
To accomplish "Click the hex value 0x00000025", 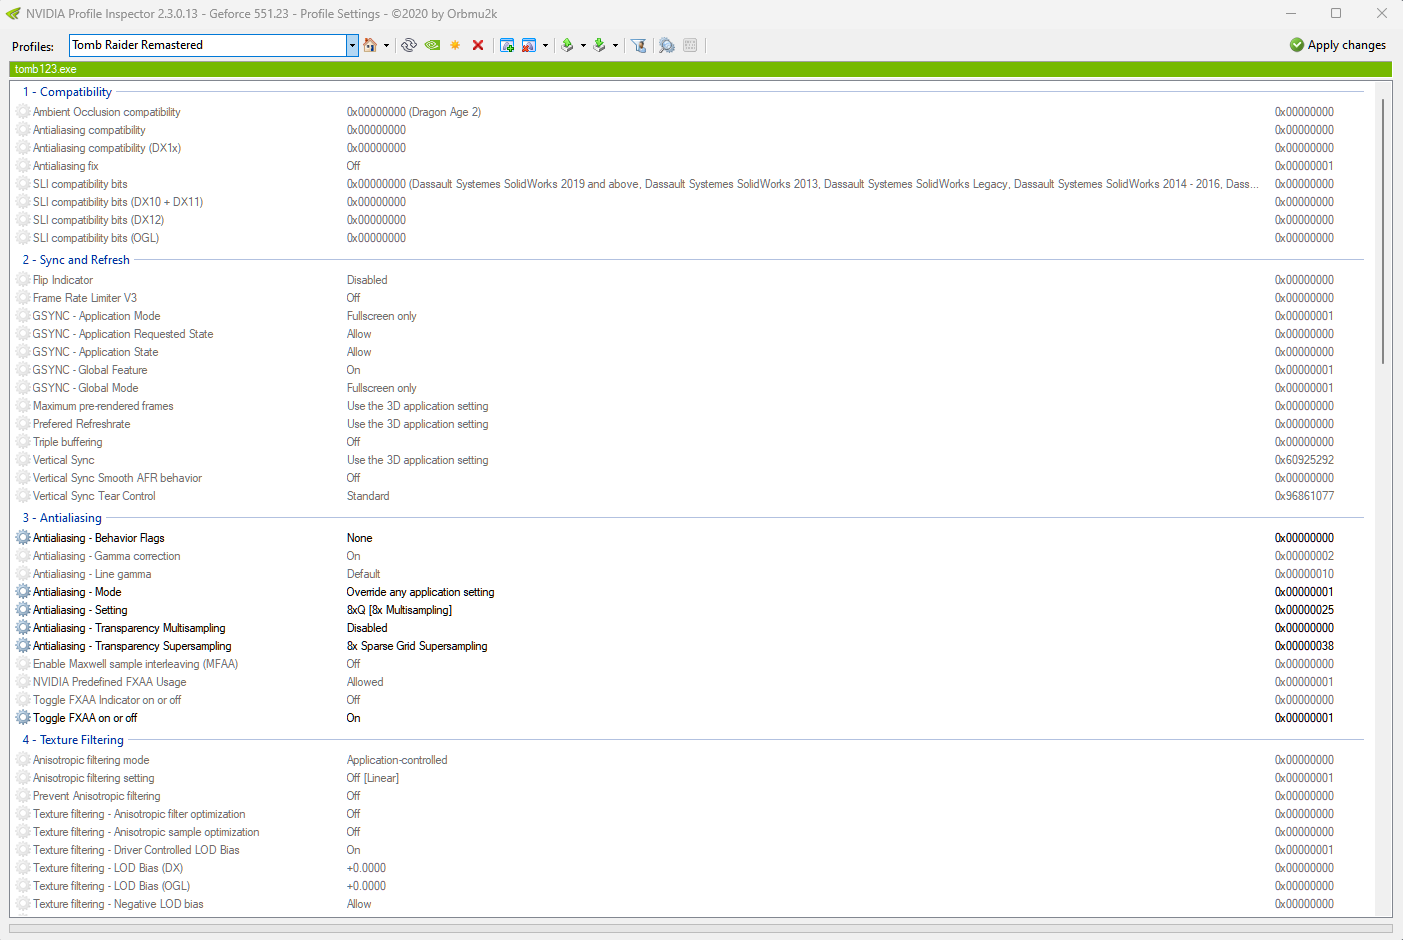I will [x=1304, y=610].
